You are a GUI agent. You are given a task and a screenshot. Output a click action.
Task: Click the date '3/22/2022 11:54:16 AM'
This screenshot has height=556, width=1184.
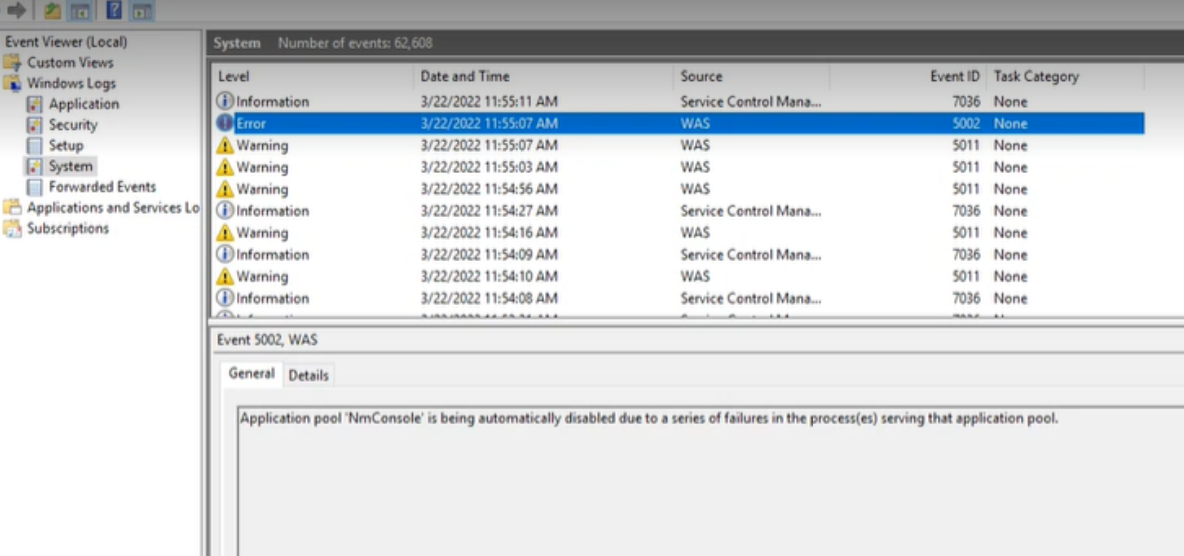(x=489, y=233)
